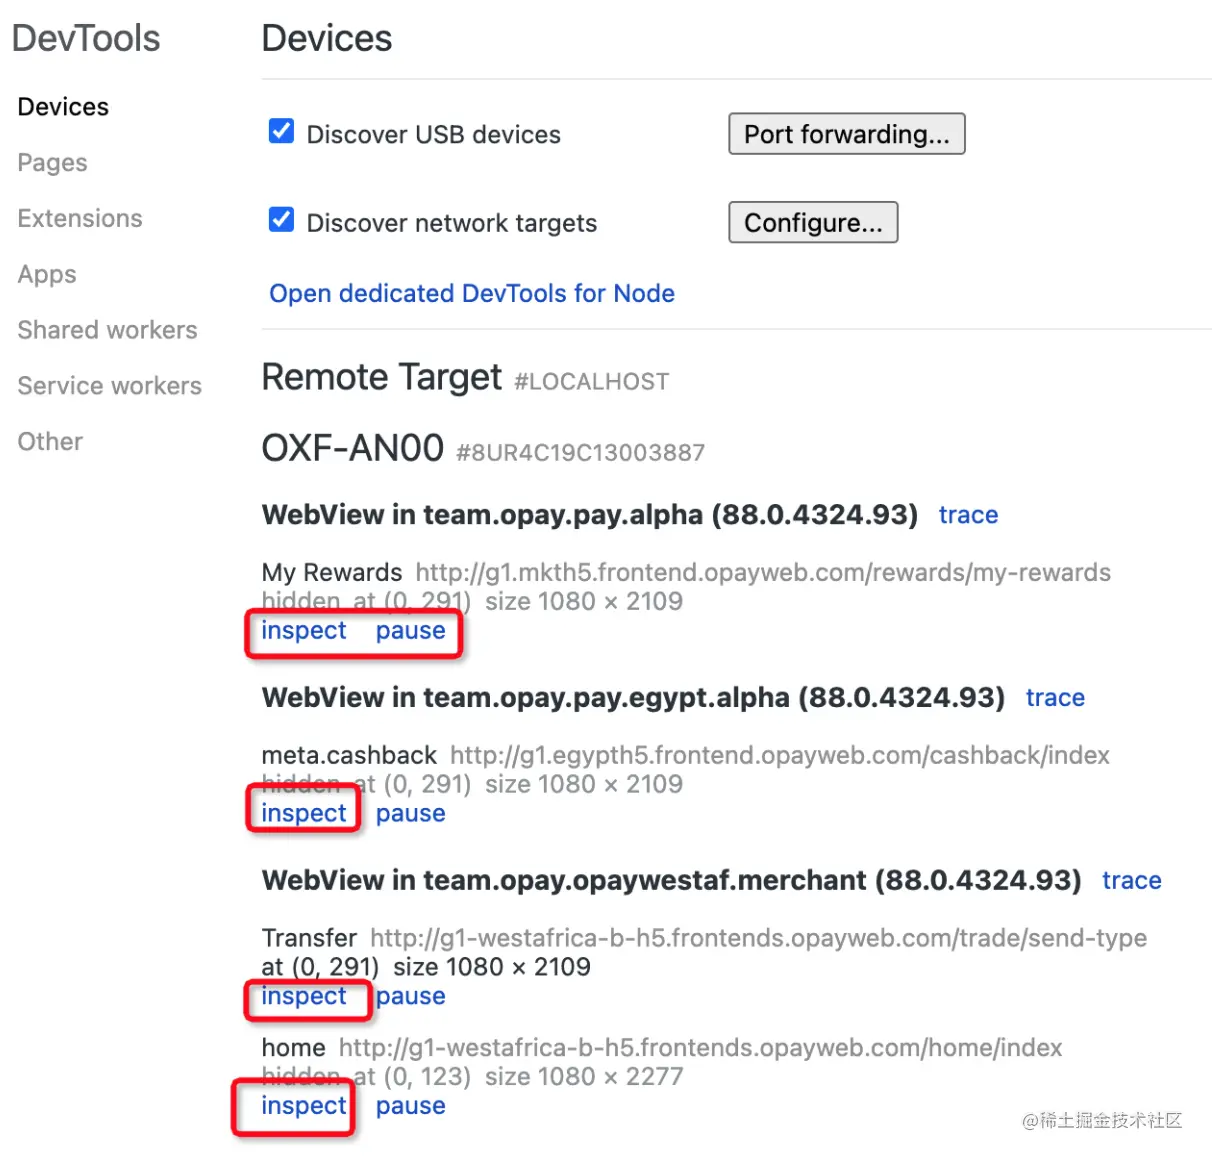The image size is (1212, 1160).
Task: Click the trade/send-type URL text
Action: coord(758,938)
